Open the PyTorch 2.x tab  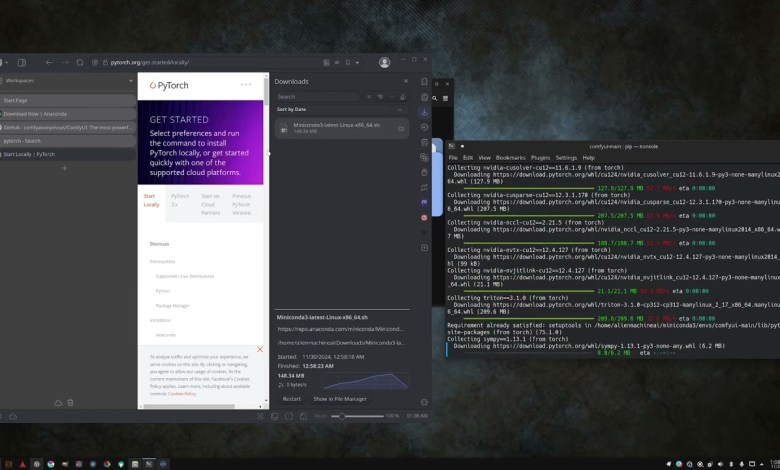point(180,200)
